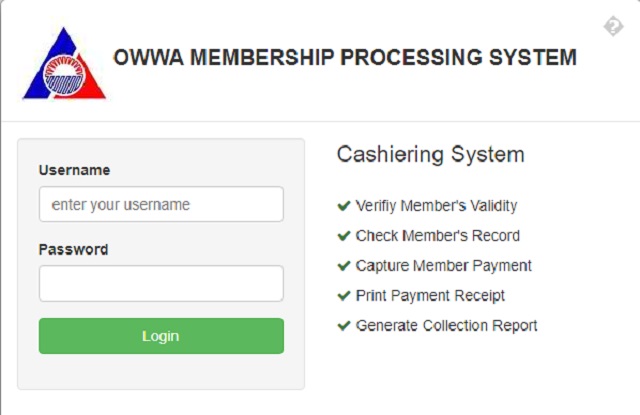Viewport: 640px width, 415px height.
Task: Click checkmark beside Verifiy Member's Validity
Action: (344, 206)
